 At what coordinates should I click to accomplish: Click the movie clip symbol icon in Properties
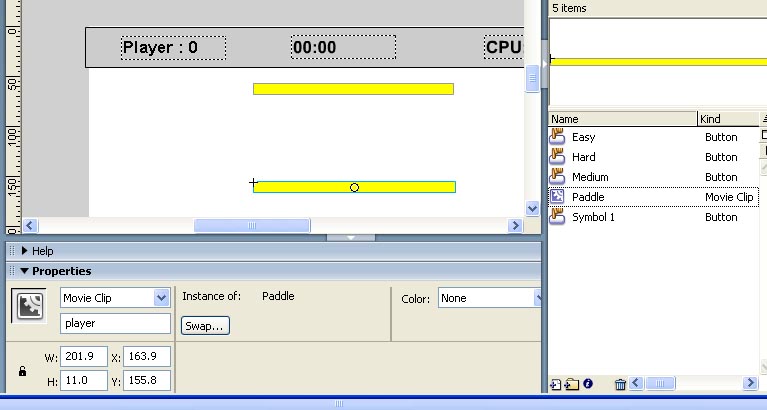click(29, 306)
